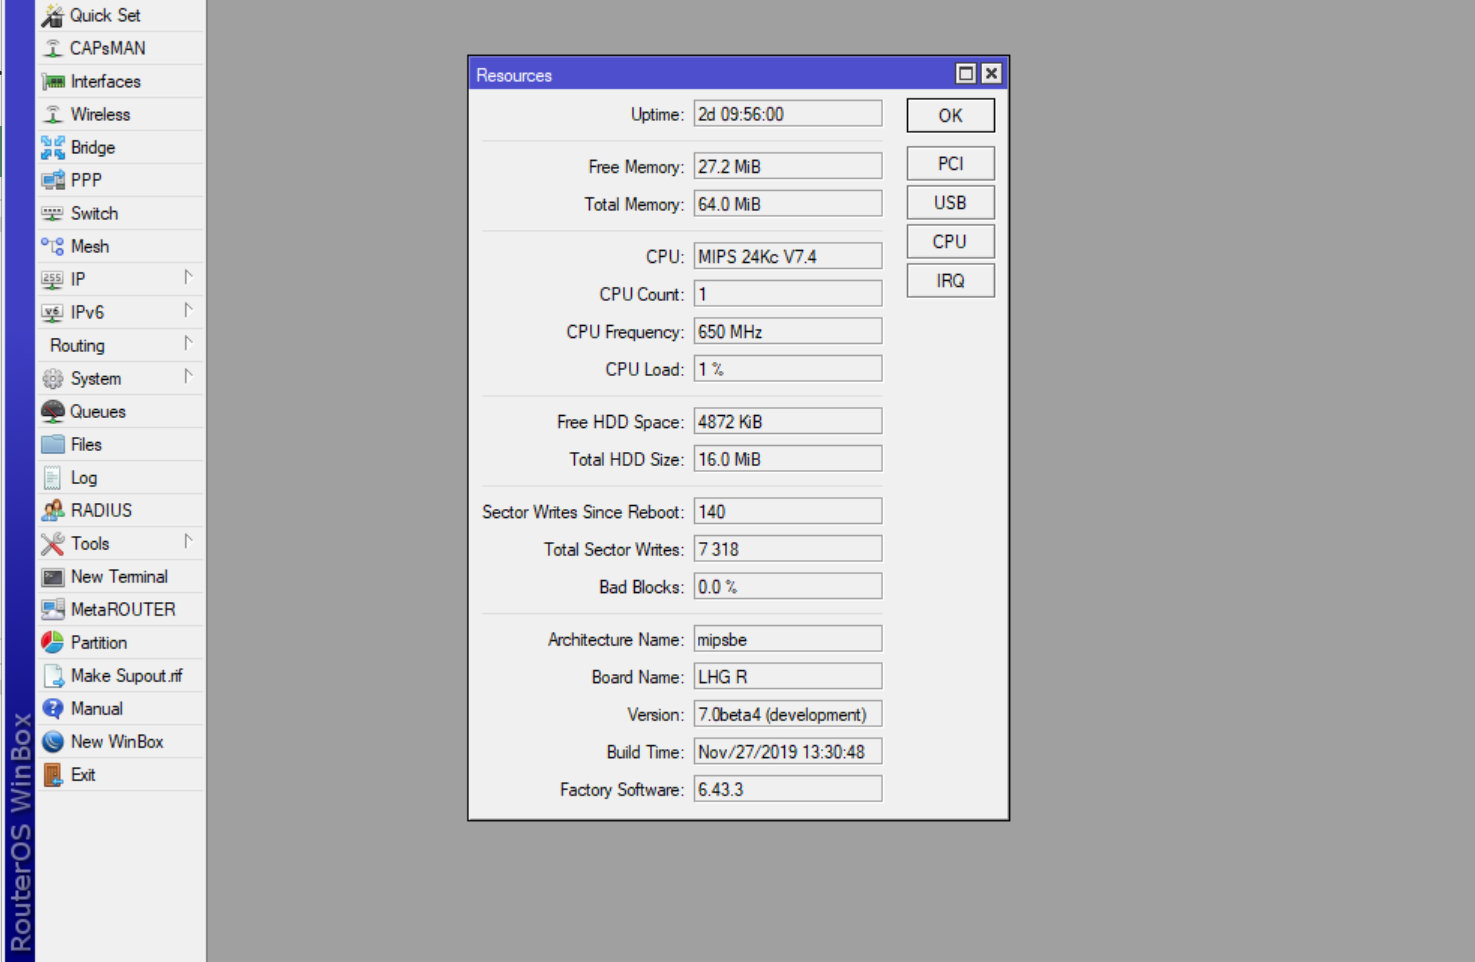Click the Partition pie chart icon
This screenshot has width=1475, height=962.
[x=52, y=642]
